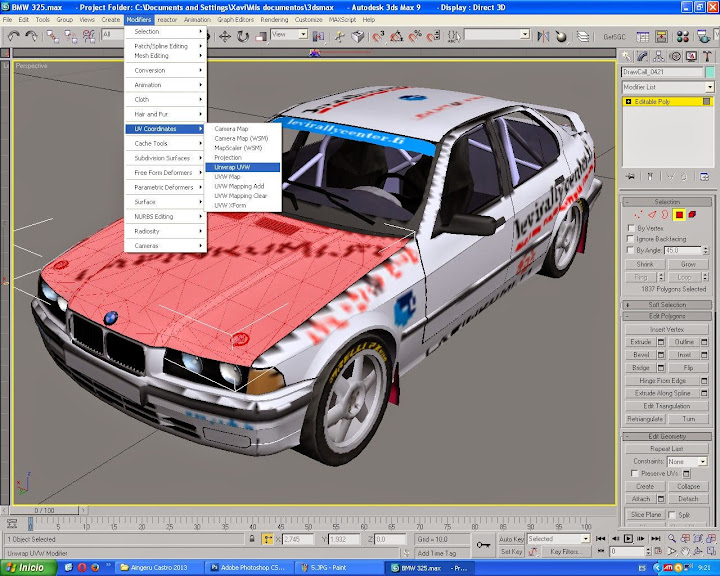Enable Ignore Backfacing checkbox

[x=630, y=239]
